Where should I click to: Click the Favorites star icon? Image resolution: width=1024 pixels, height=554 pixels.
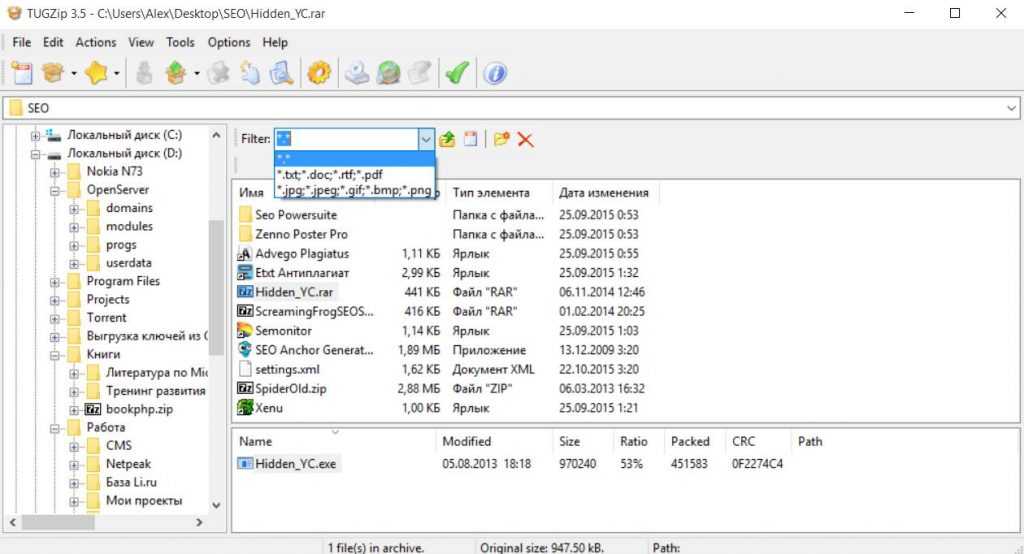point(96,73)
